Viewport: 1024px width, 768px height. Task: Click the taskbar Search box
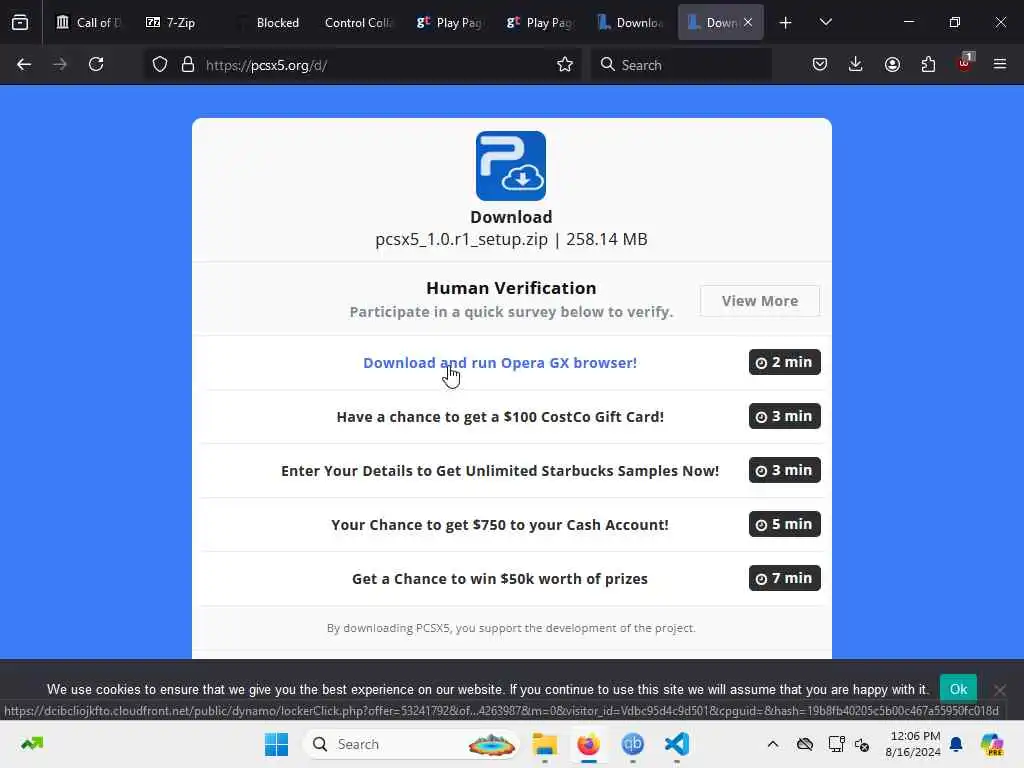412,744
